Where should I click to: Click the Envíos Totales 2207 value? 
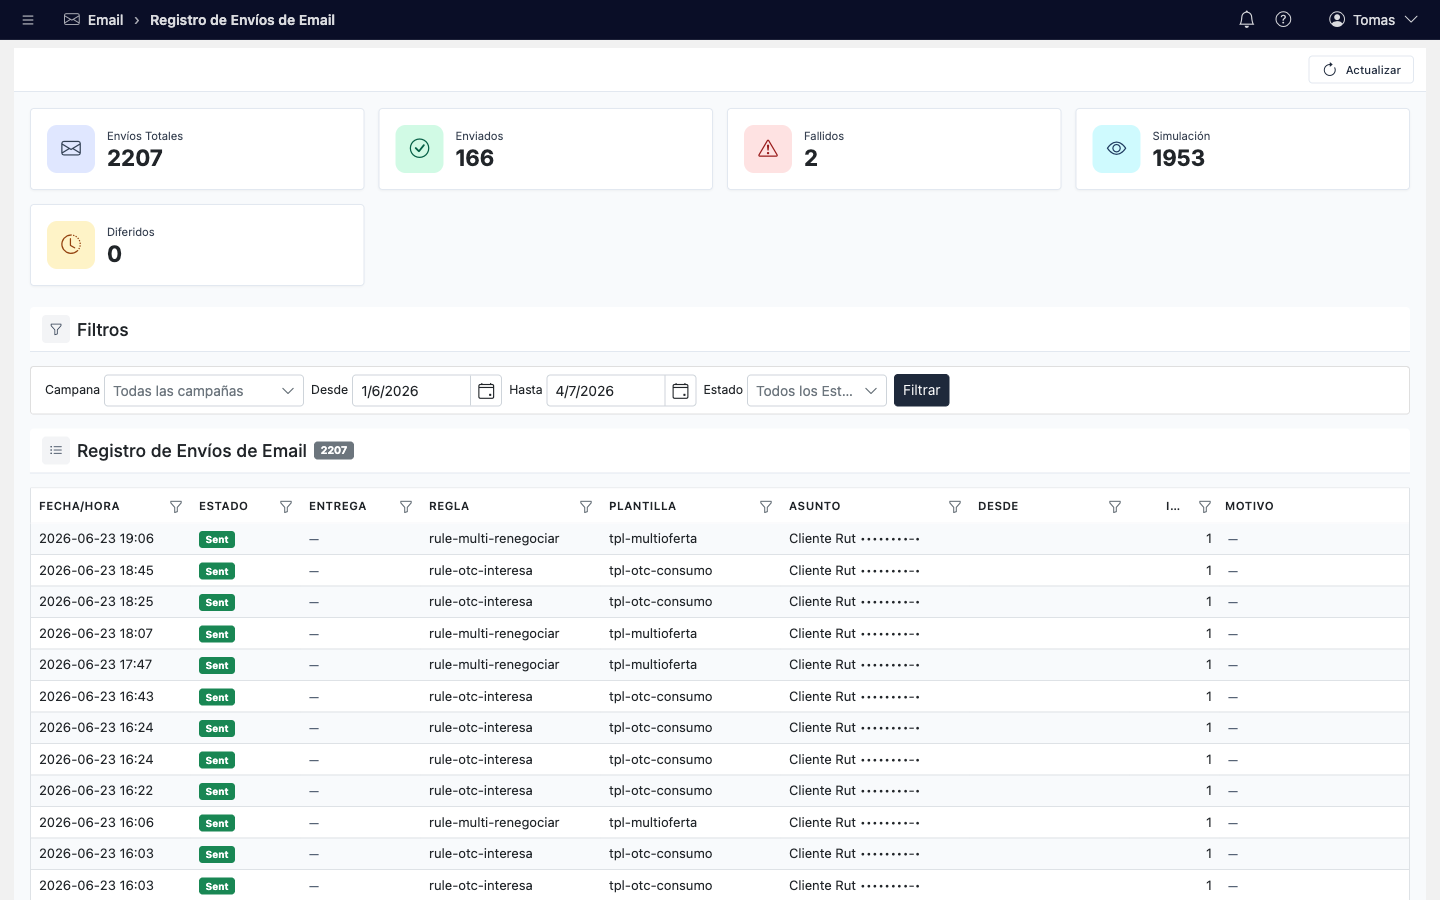tap(135, 158)
